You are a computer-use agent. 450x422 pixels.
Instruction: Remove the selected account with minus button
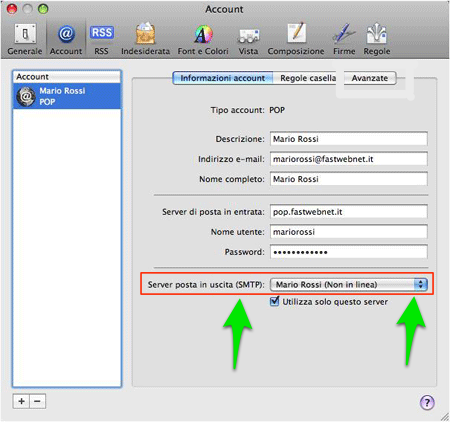point(38,401)
